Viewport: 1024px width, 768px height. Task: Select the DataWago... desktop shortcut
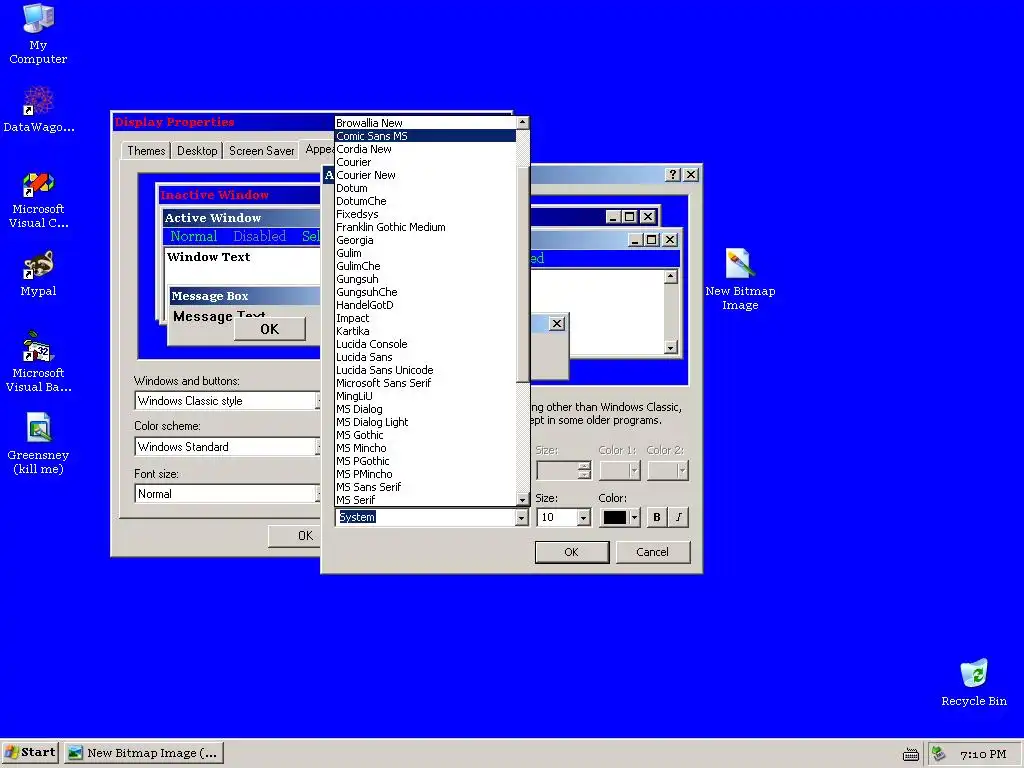[x=38, y=110]
